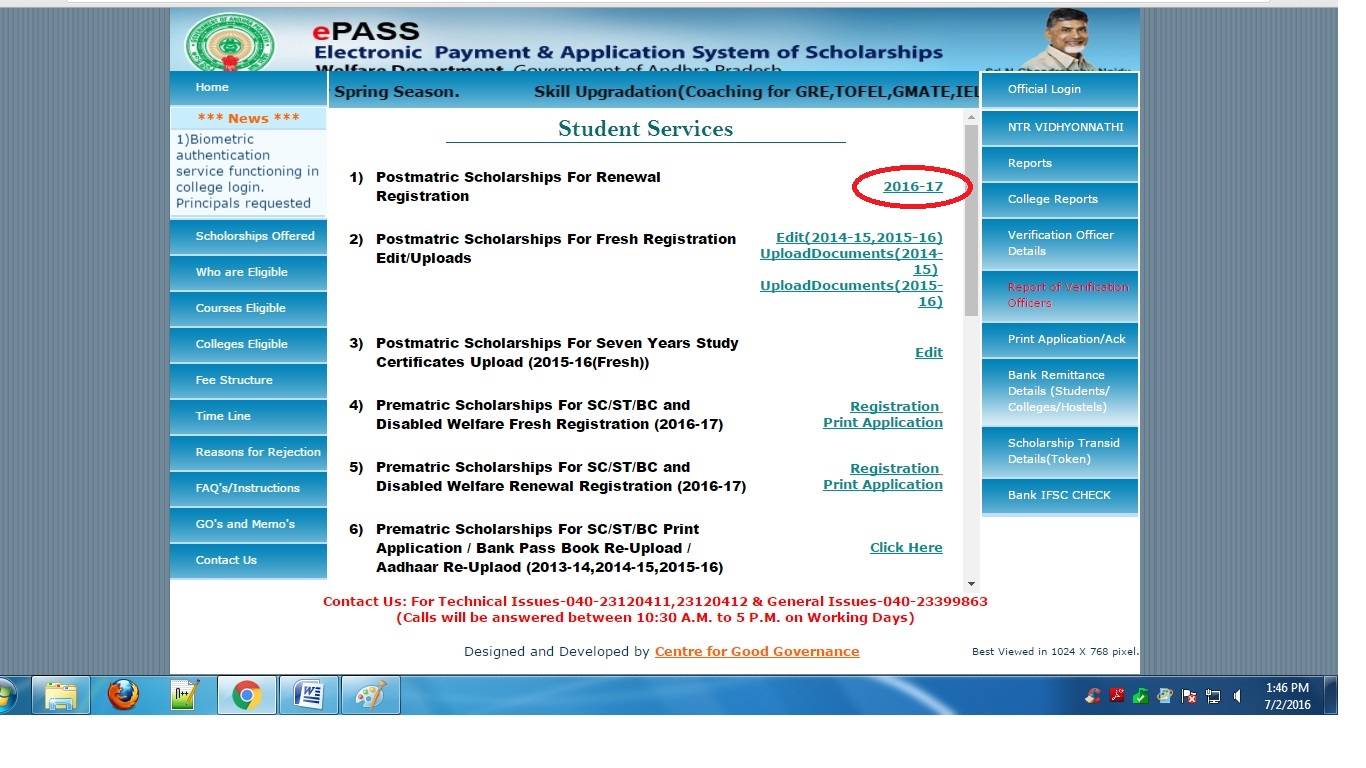This screenshot has width=1366, height=768.
Task: Open Centre for Good Governance link
Action: tap(757, 652)
